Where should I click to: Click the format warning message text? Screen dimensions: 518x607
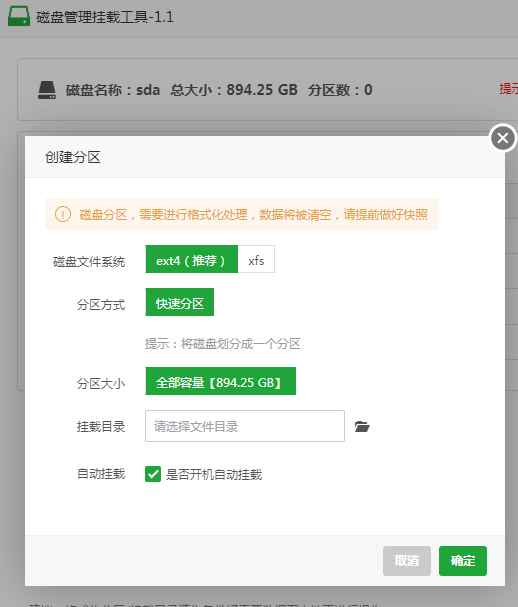(253, 214)
